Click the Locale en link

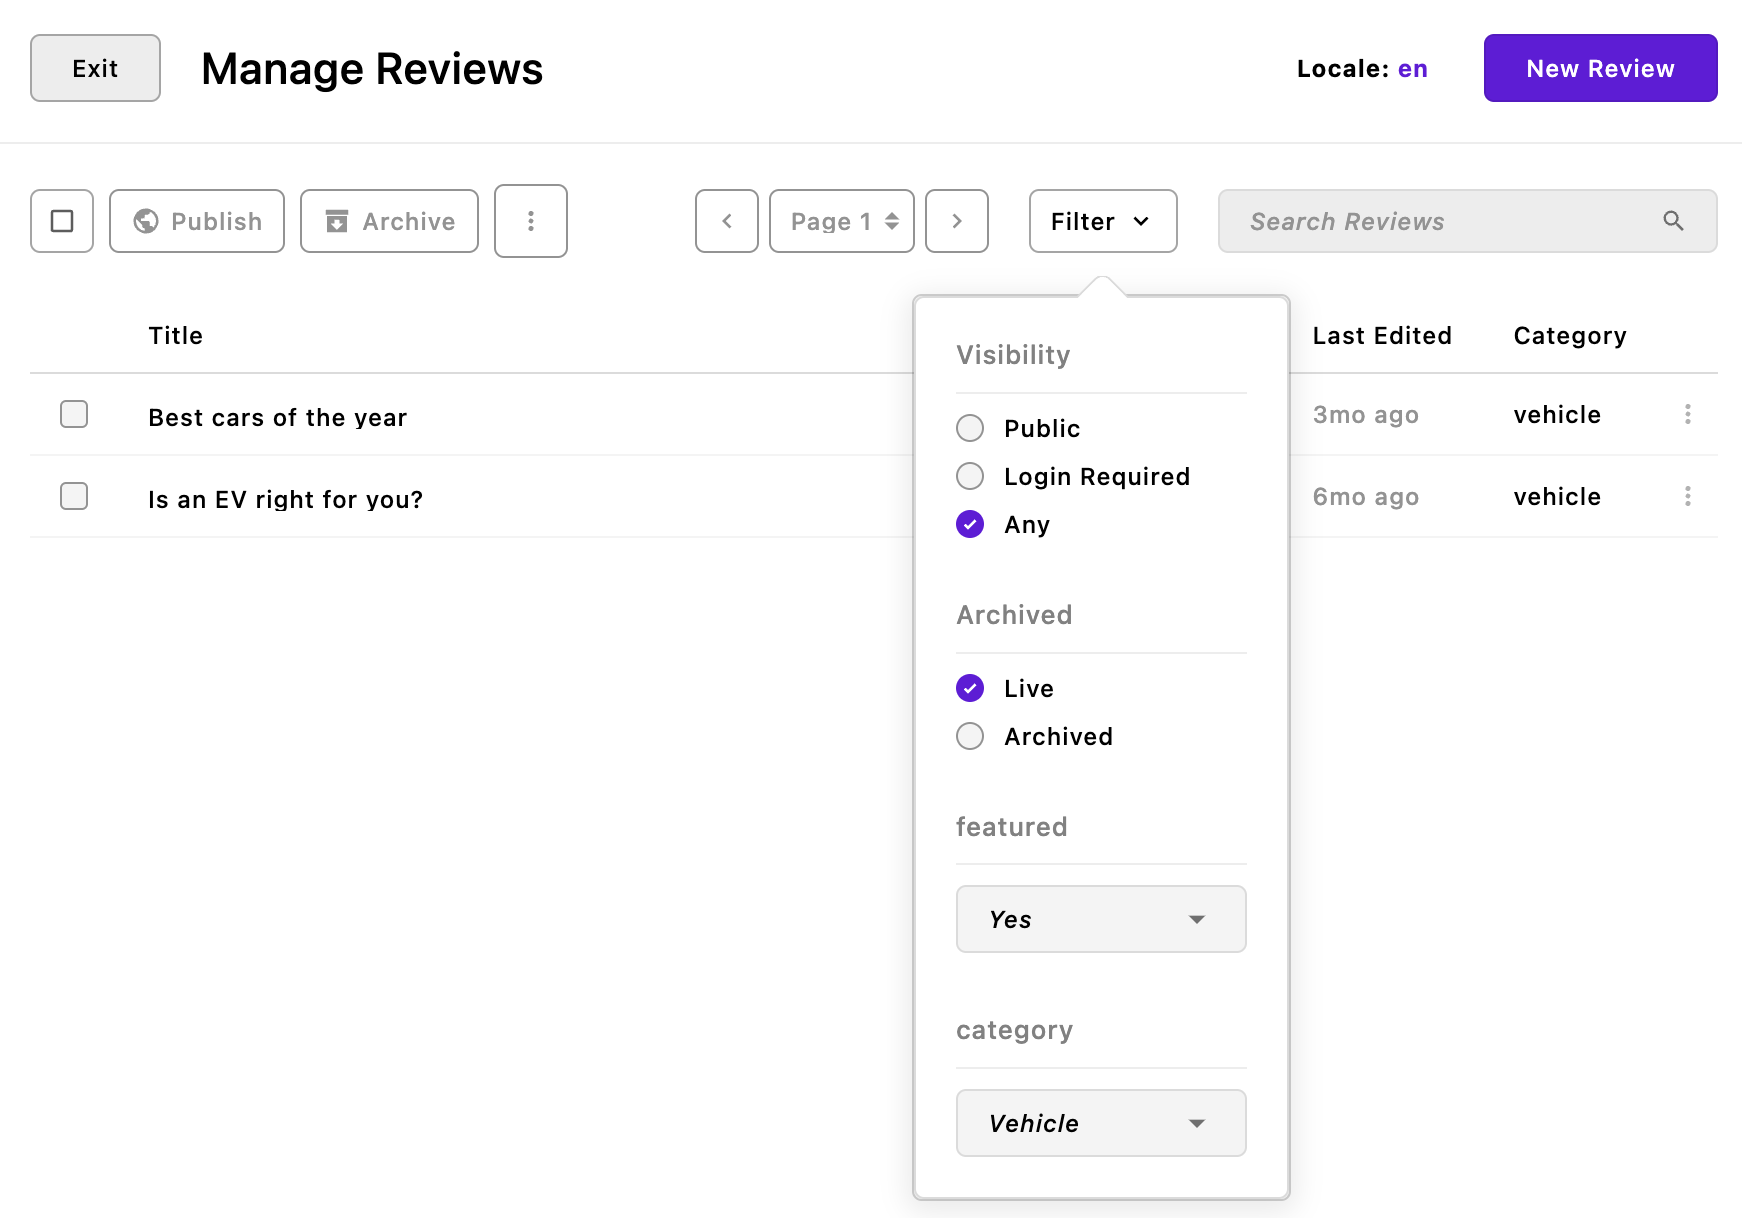tap(1413, 68)
